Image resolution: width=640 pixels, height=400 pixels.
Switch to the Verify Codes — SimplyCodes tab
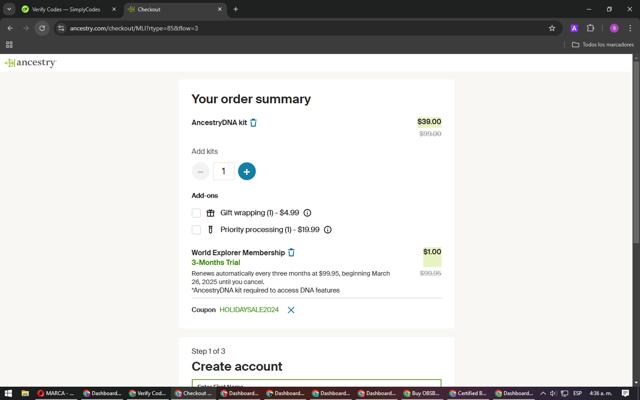point(66,9)
